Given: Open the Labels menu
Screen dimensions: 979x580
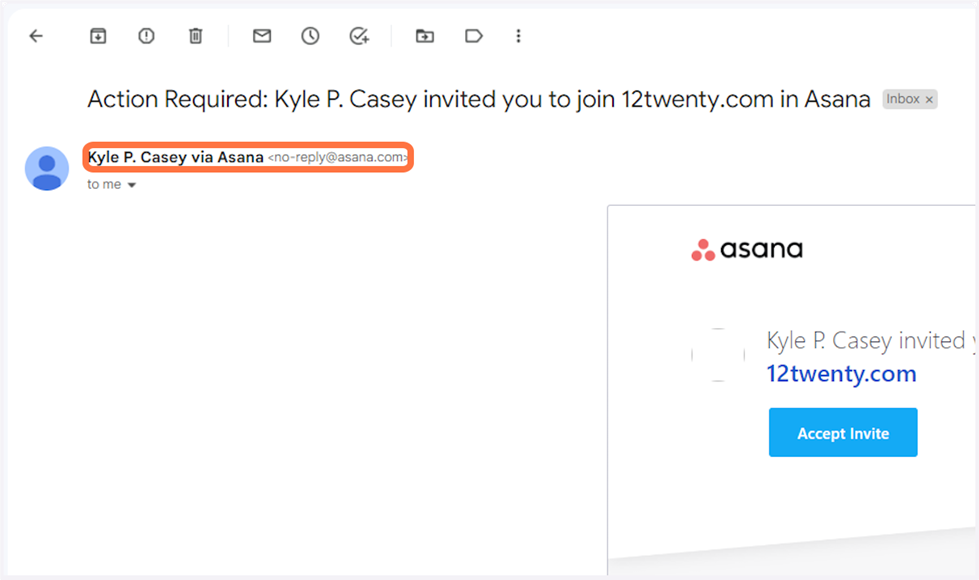Looking at the screenshot, I should pyautogui.click(x=474, y=36).
